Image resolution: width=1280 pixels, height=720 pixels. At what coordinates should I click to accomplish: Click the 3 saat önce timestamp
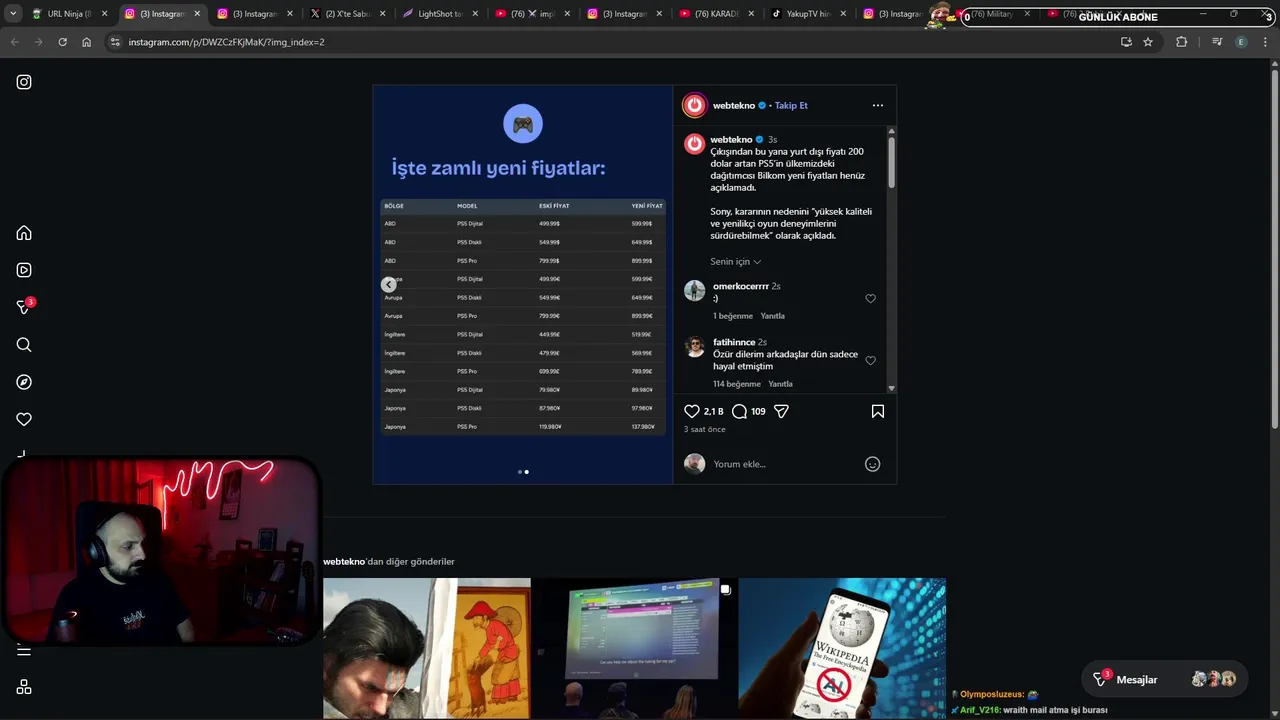(x=705, y=430)
